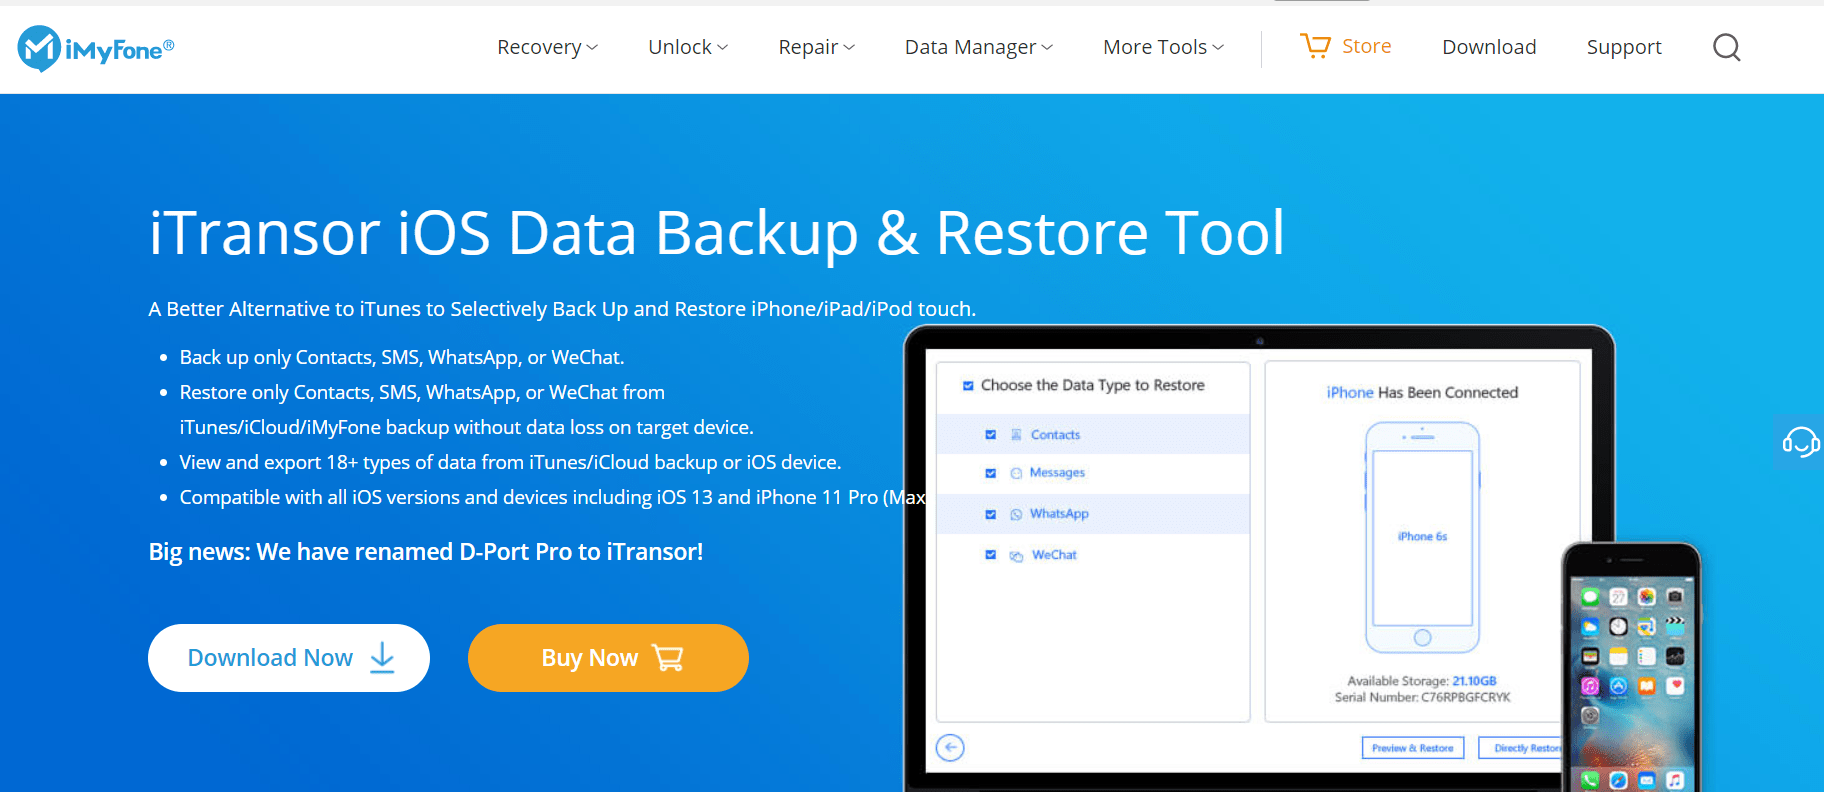Click the Contacts icon in restore list
1824x792 pixels.
click(1016, 435)
